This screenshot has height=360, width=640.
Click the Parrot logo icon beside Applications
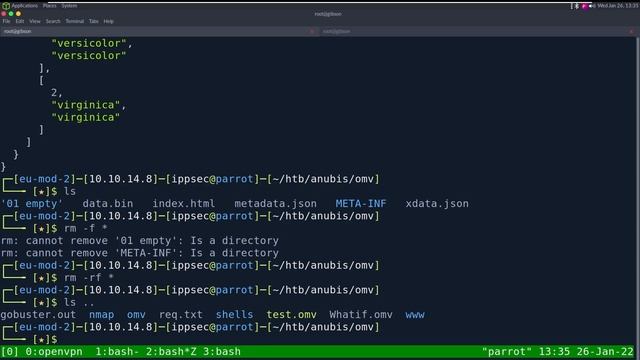(6, 6)
